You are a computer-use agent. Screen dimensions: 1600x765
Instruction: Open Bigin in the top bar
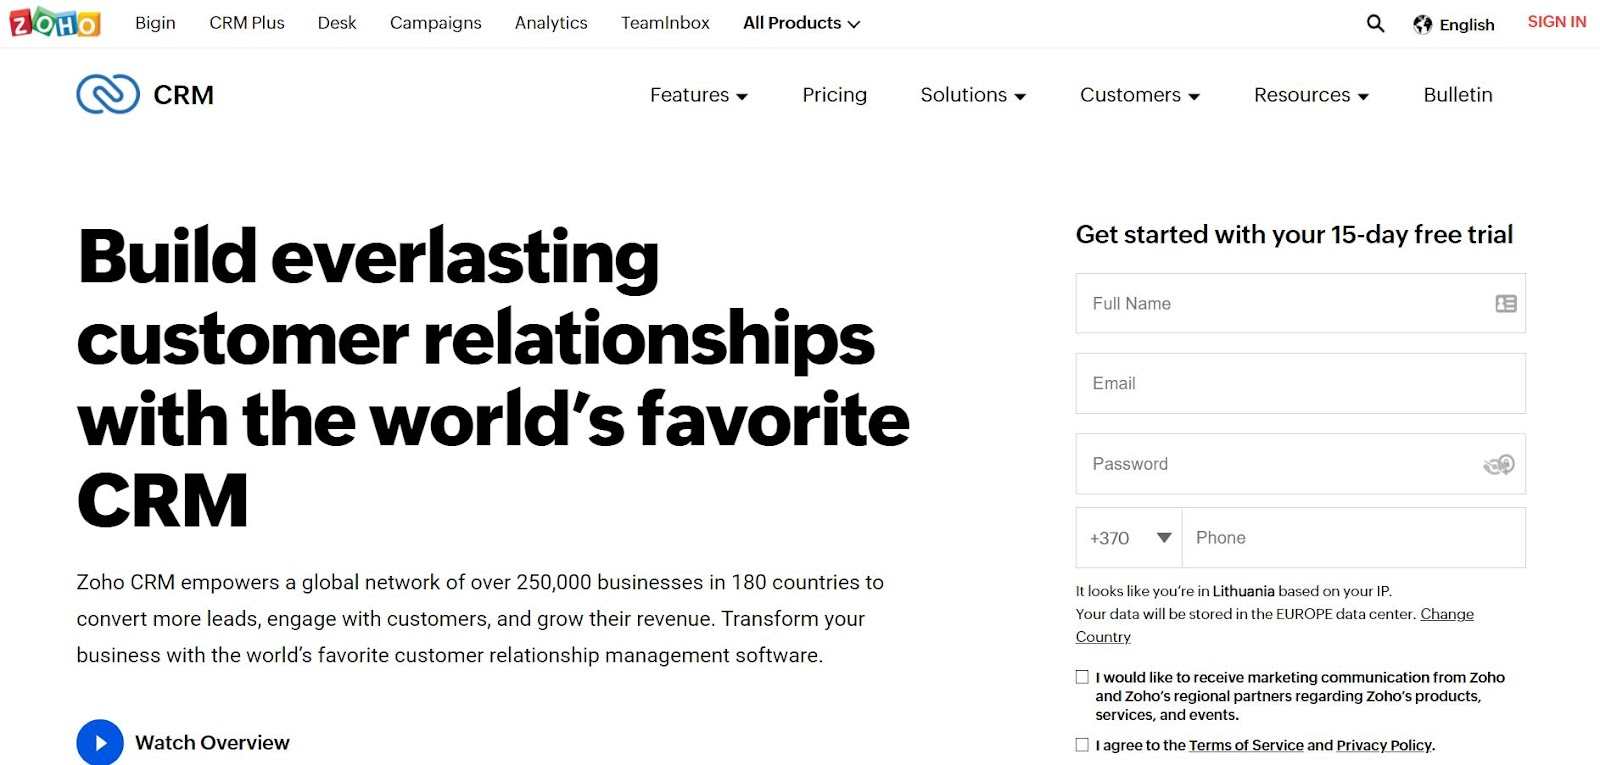(155, 23)
